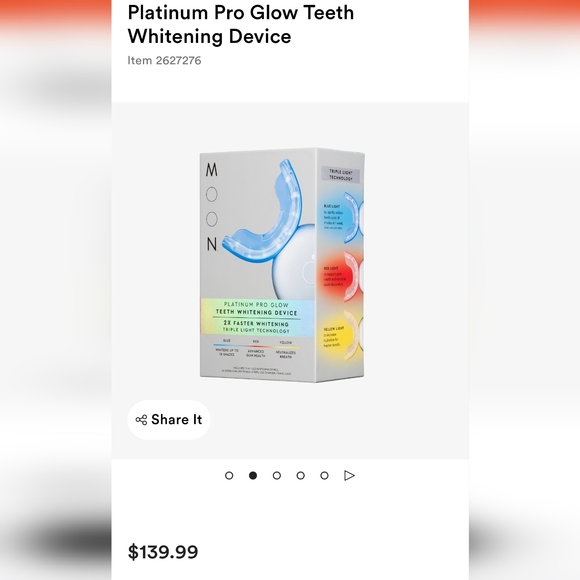
Task: Click the share icon beside Share It
Action: (141, 420)
